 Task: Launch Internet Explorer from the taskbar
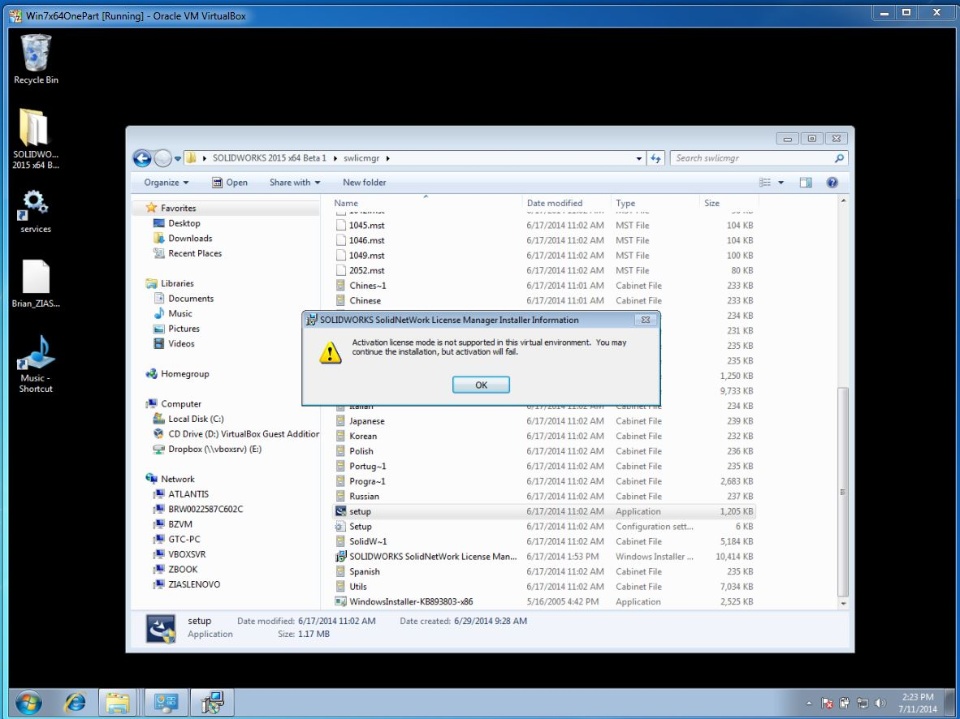pyautogui.click(x=75, y=702)
